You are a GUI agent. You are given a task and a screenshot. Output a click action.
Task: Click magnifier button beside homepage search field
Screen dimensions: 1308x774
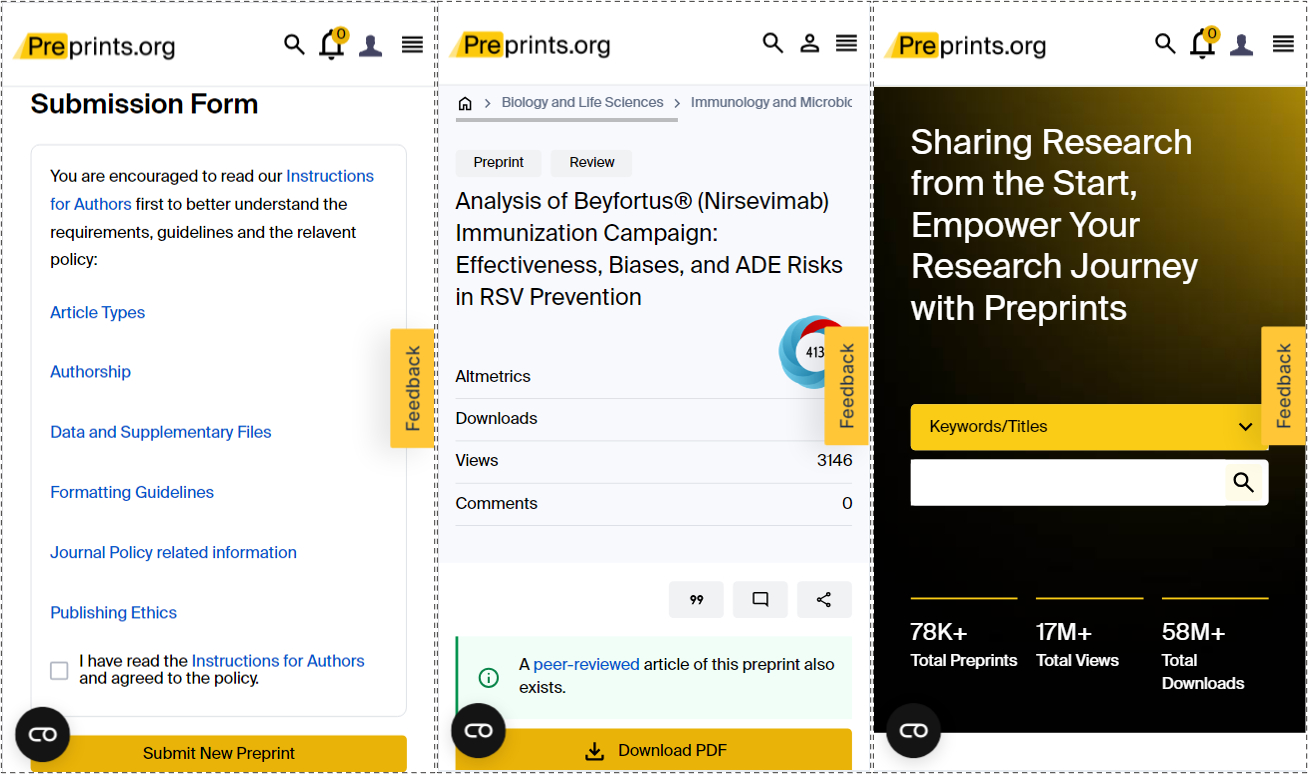pyautogui.click(x=1244, y=483)
